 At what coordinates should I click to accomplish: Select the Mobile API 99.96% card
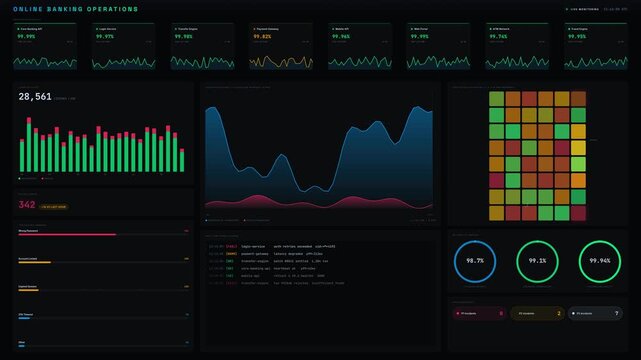360,47
